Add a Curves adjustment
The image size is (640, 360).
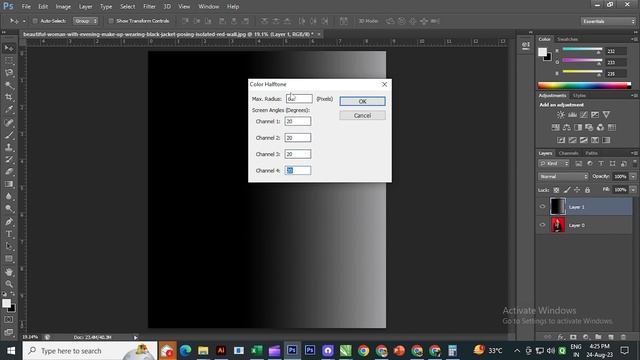tap(584, 115)
